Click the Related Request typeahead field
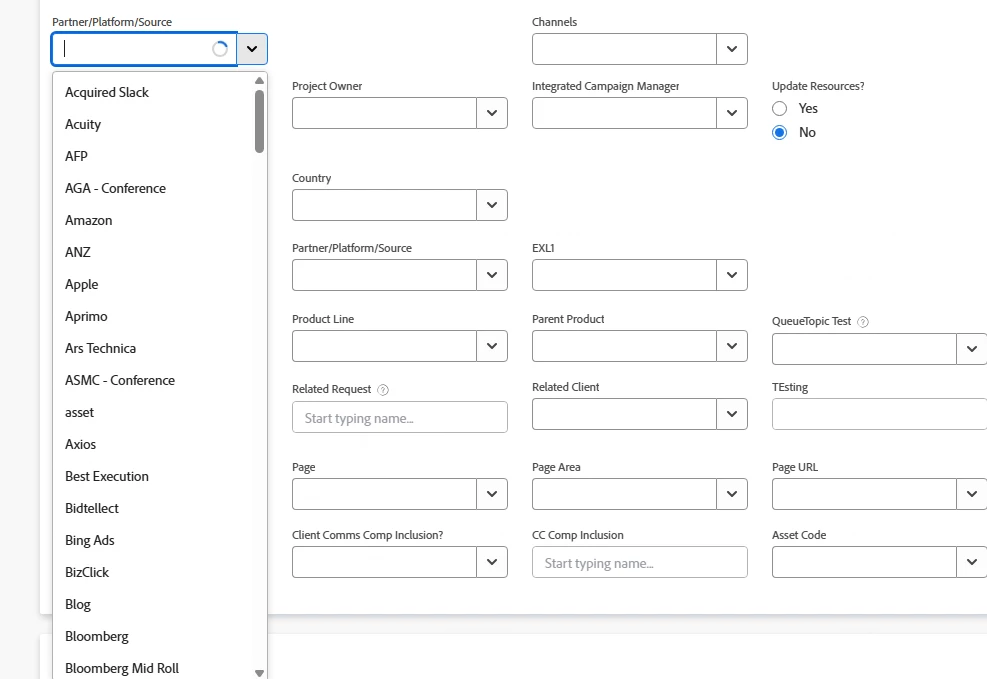Image resolution: width=987 pixels, height=679 pixels. 400,417
